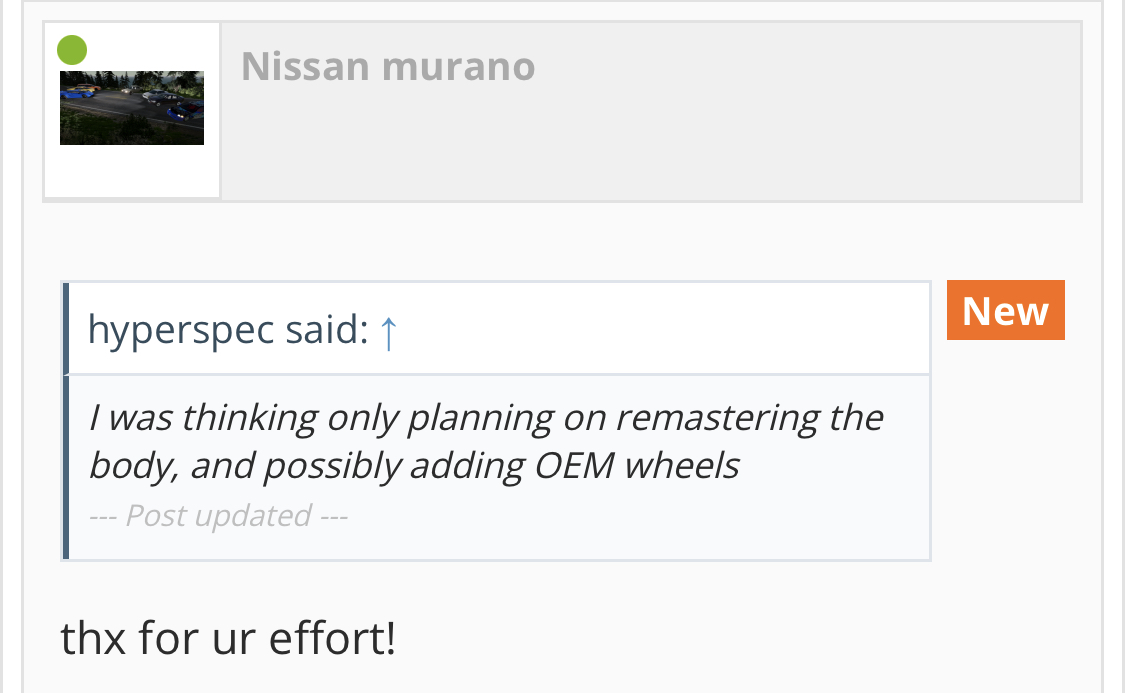Screen dimensions: 1125x693
Task: Click the orange New badge
Action: click(1005, 310)
